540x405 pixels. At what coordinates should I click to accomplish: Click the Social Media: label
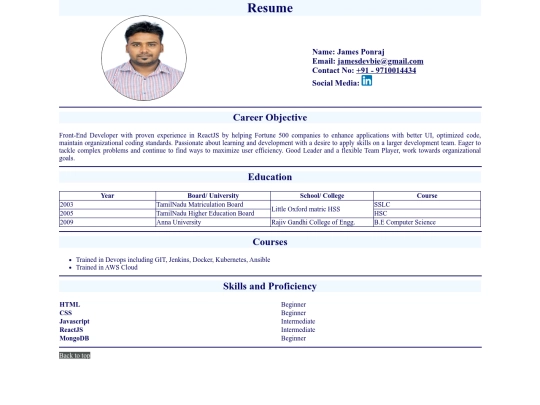[x=336, y=83]
